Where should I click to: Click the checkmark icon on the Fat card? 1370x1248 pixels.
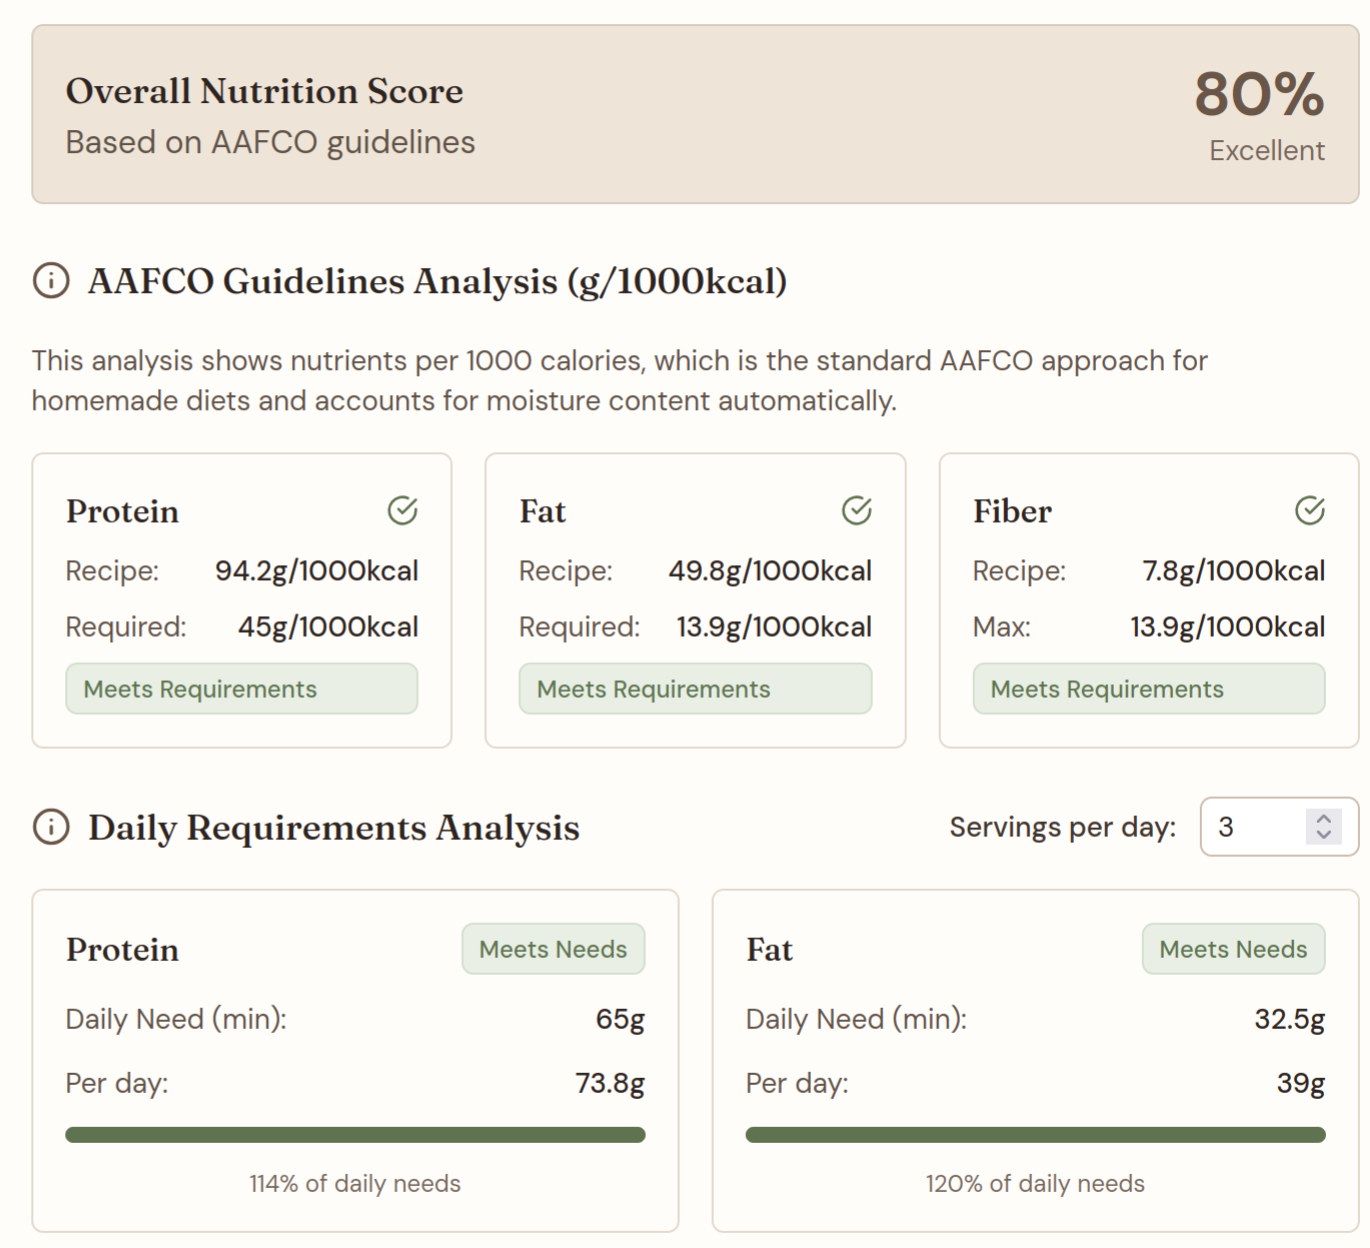[856, 511]
